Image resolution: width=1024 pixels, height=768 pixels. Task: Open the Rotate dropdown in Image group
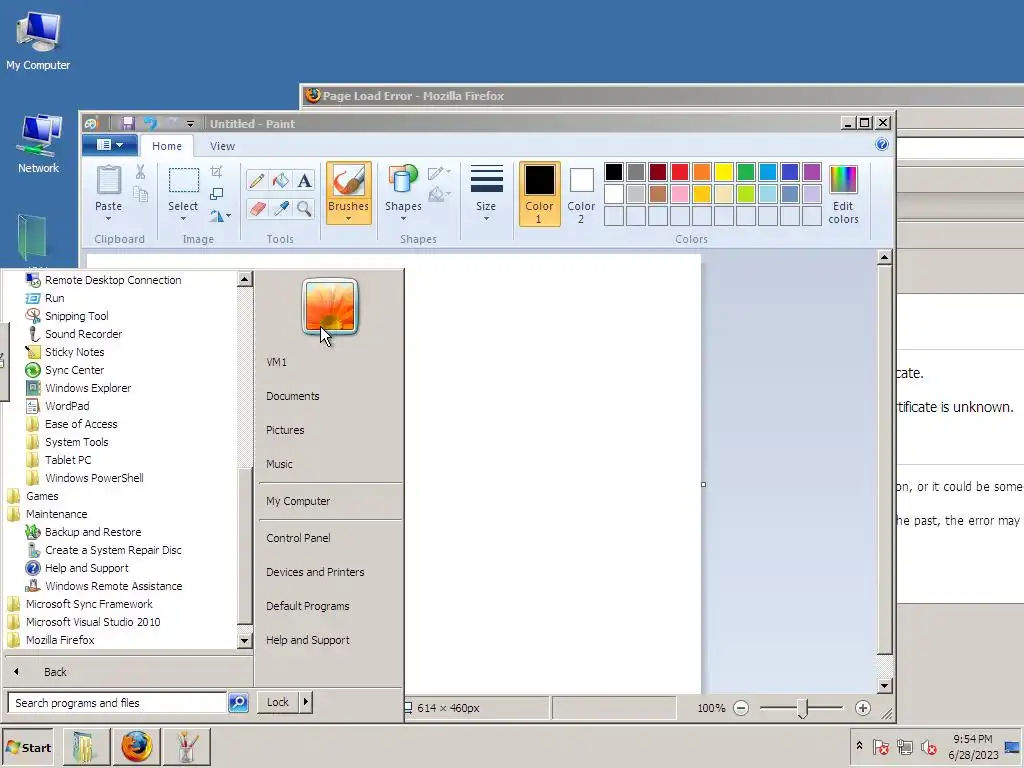coord(221,216)
